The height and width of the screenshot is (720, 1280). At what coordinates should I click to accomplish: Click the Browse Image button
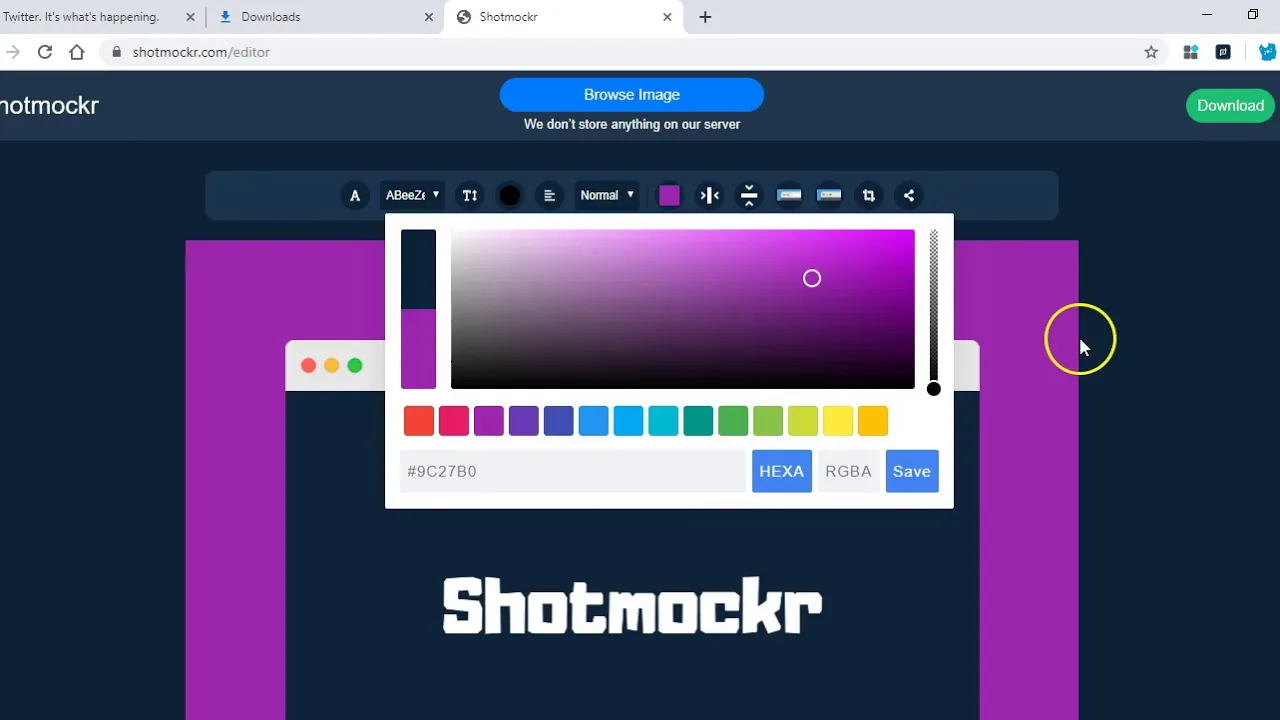pos(632,95)
